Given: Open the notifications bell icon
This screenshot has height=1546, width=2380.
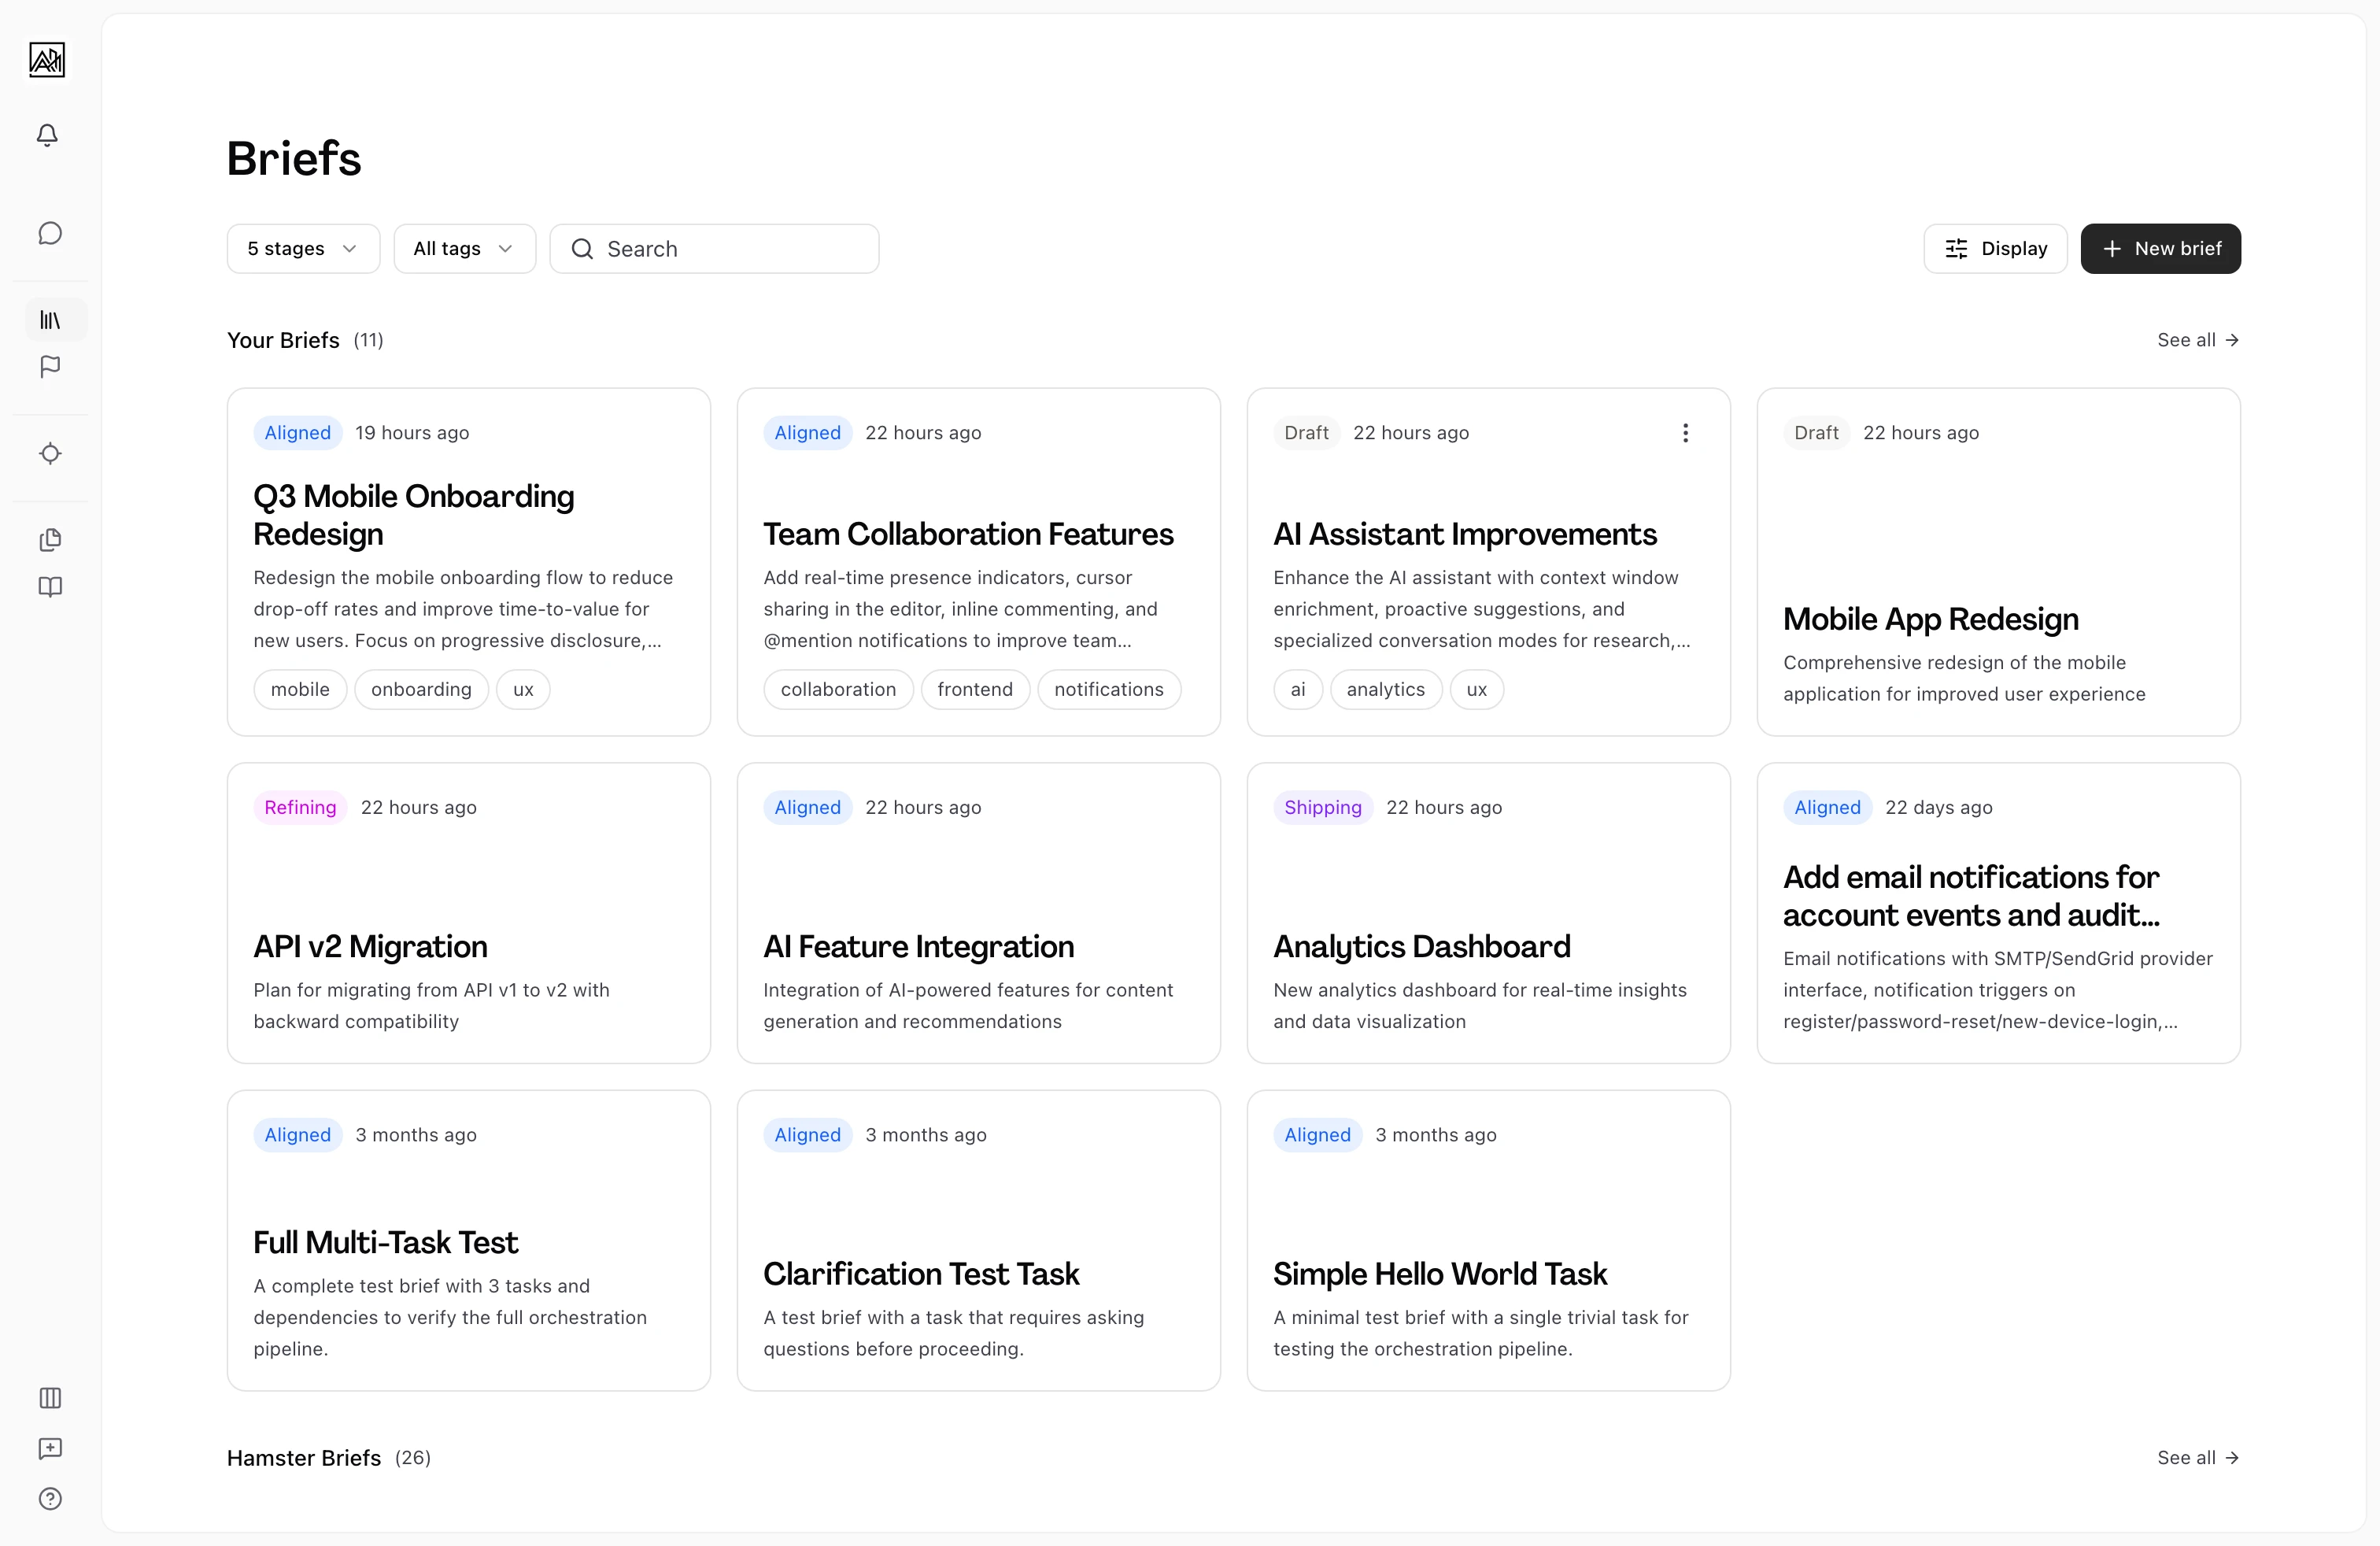Looking at the screenshot, I should click(x=47, y=135).
